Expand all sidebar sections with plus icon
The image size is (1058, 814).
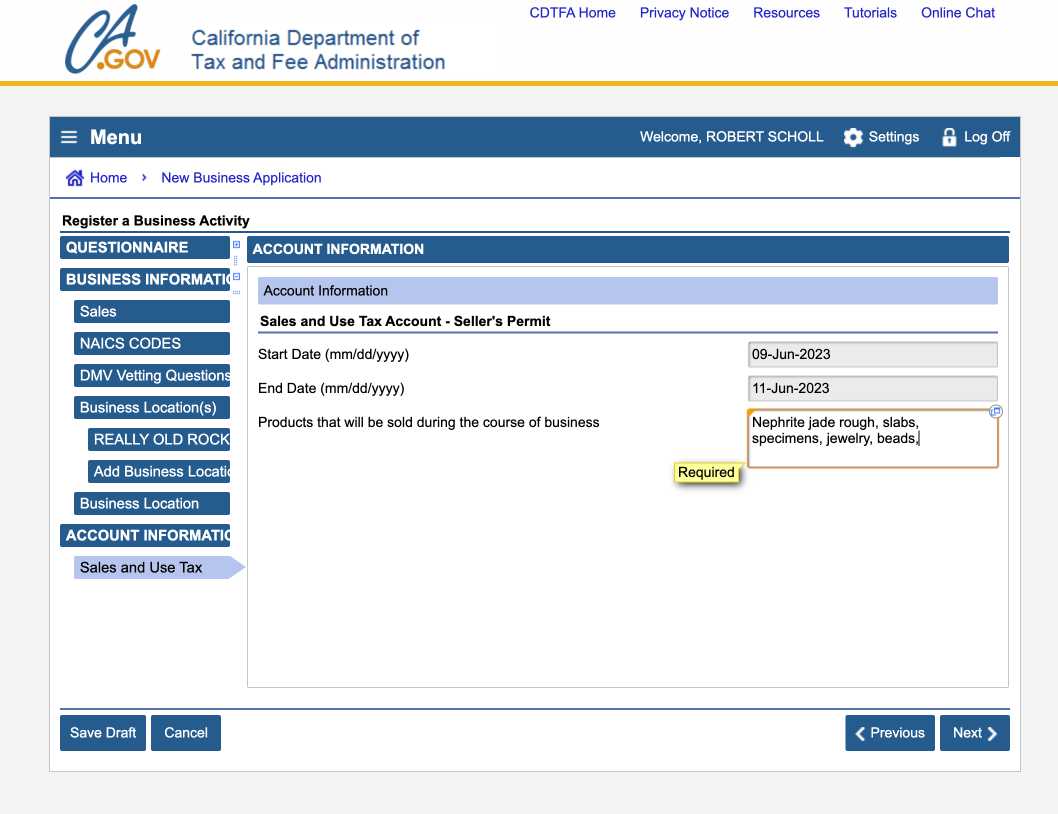click(237, 244)
